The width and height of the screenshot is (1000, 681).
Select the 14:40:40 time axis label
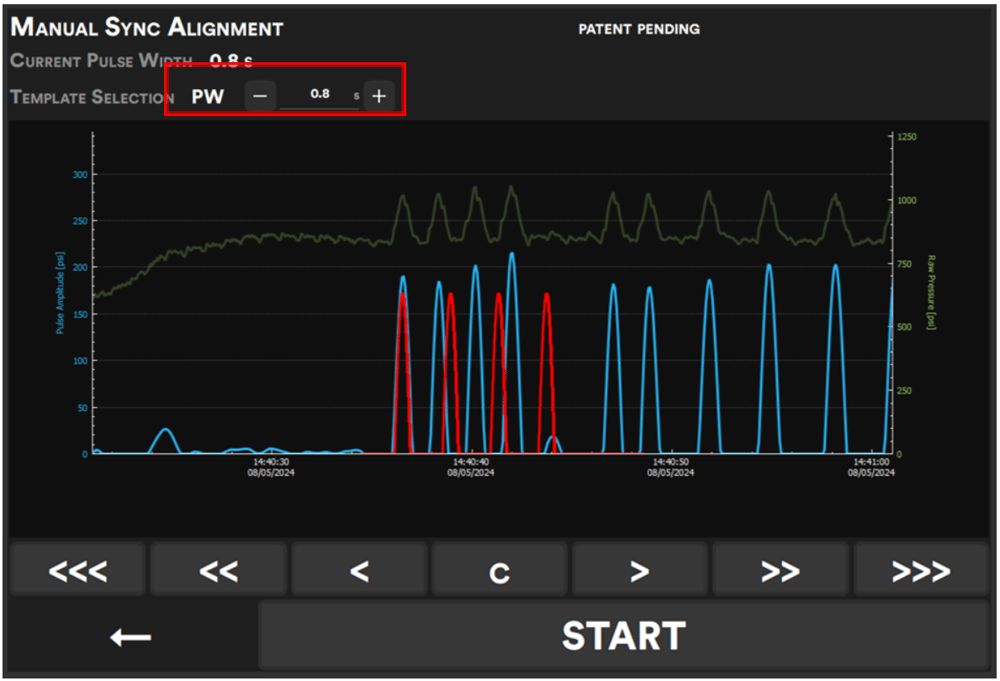(470, 467)
